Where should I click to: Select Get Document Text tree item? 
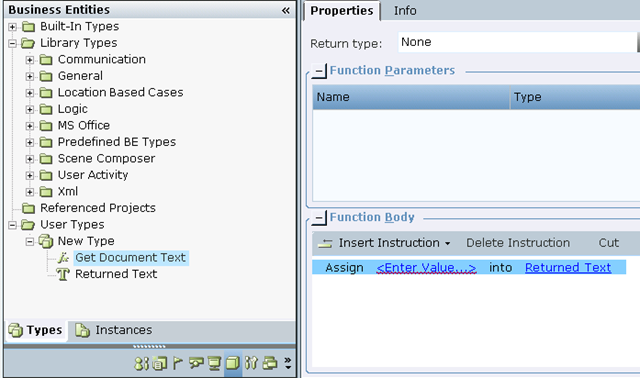tap(131, 258)
